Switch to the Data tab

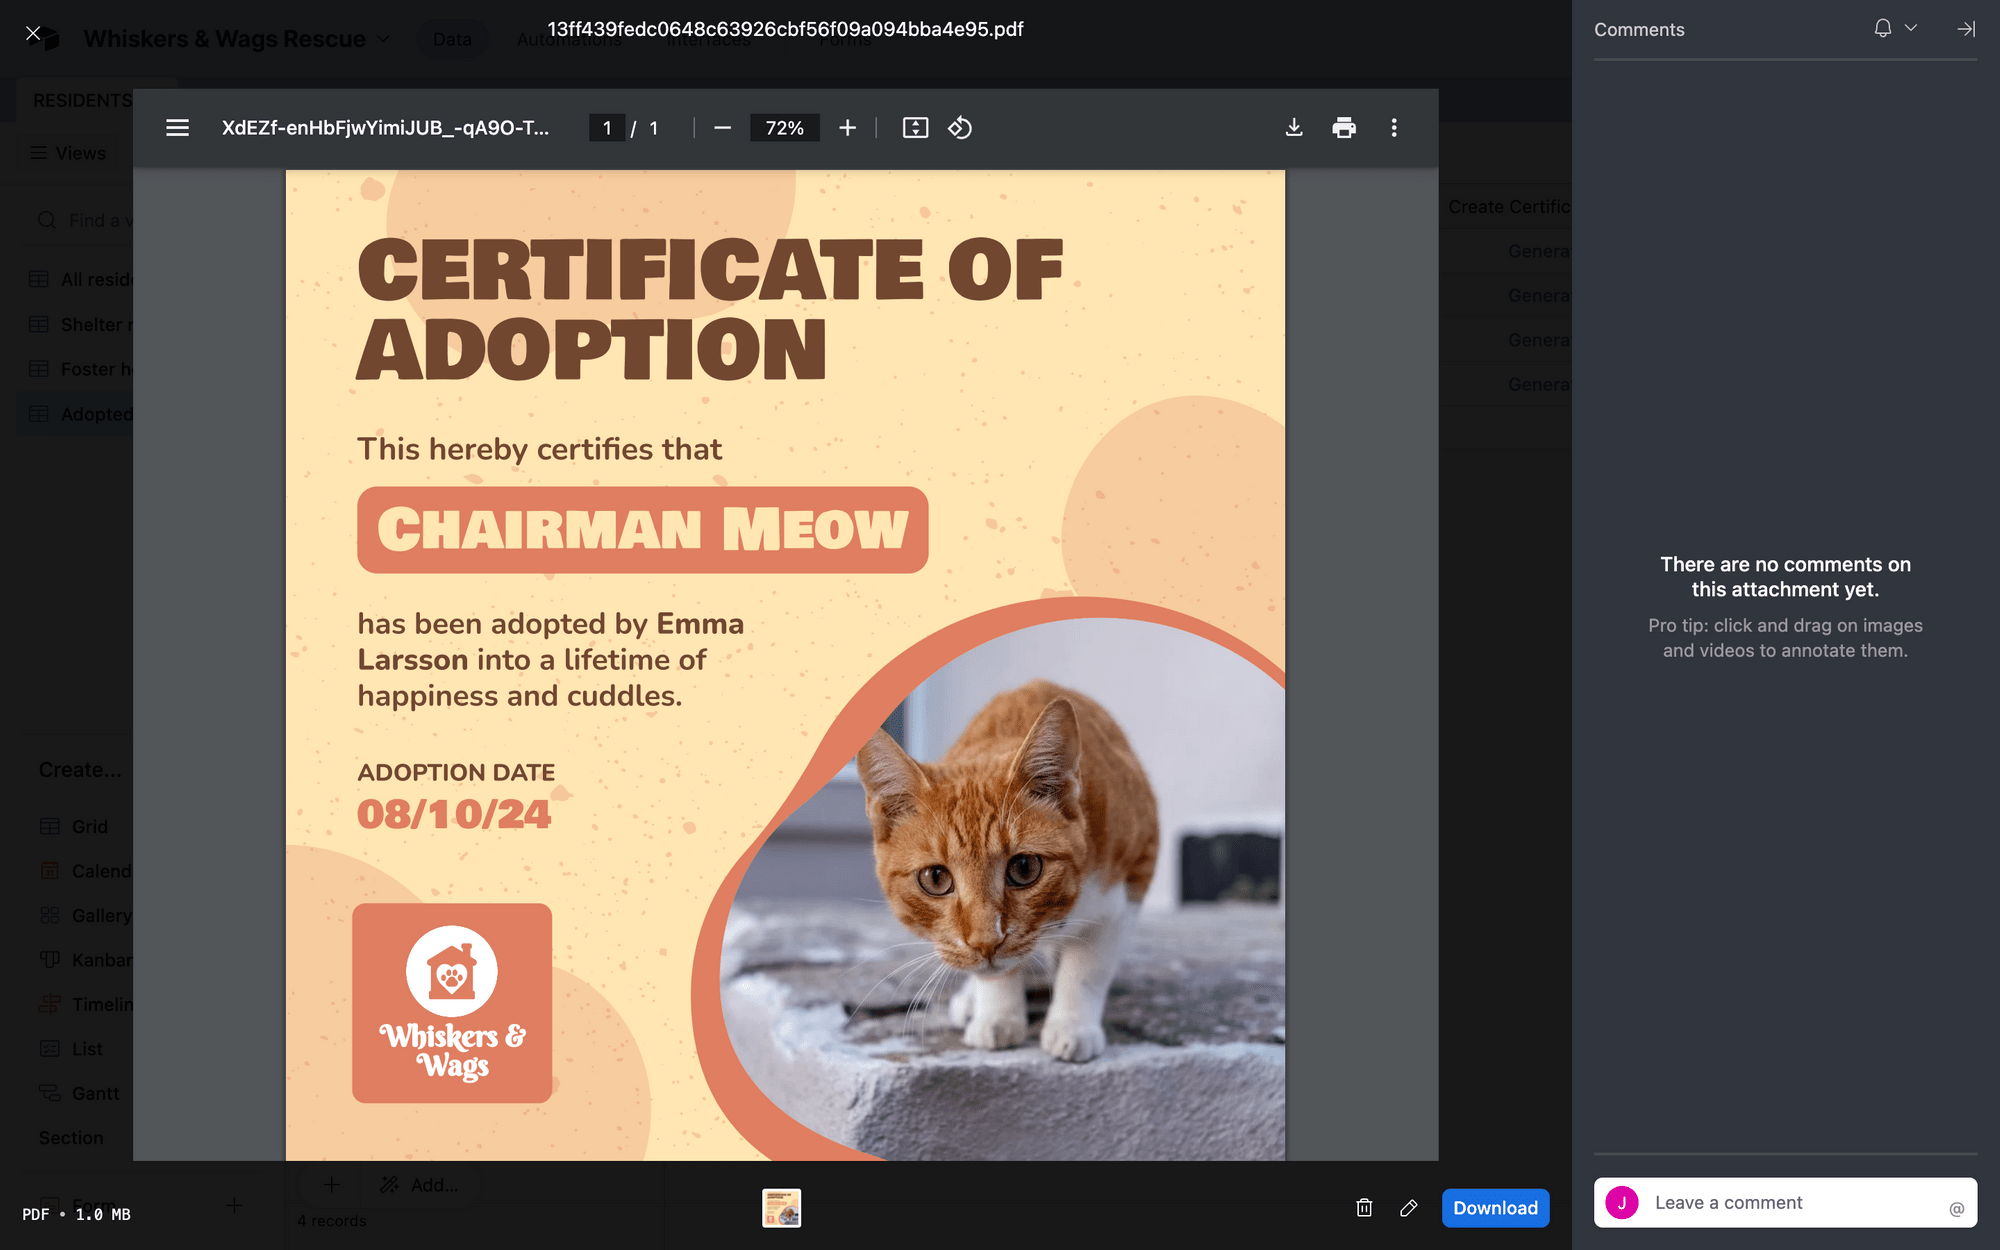click(452, 38)
